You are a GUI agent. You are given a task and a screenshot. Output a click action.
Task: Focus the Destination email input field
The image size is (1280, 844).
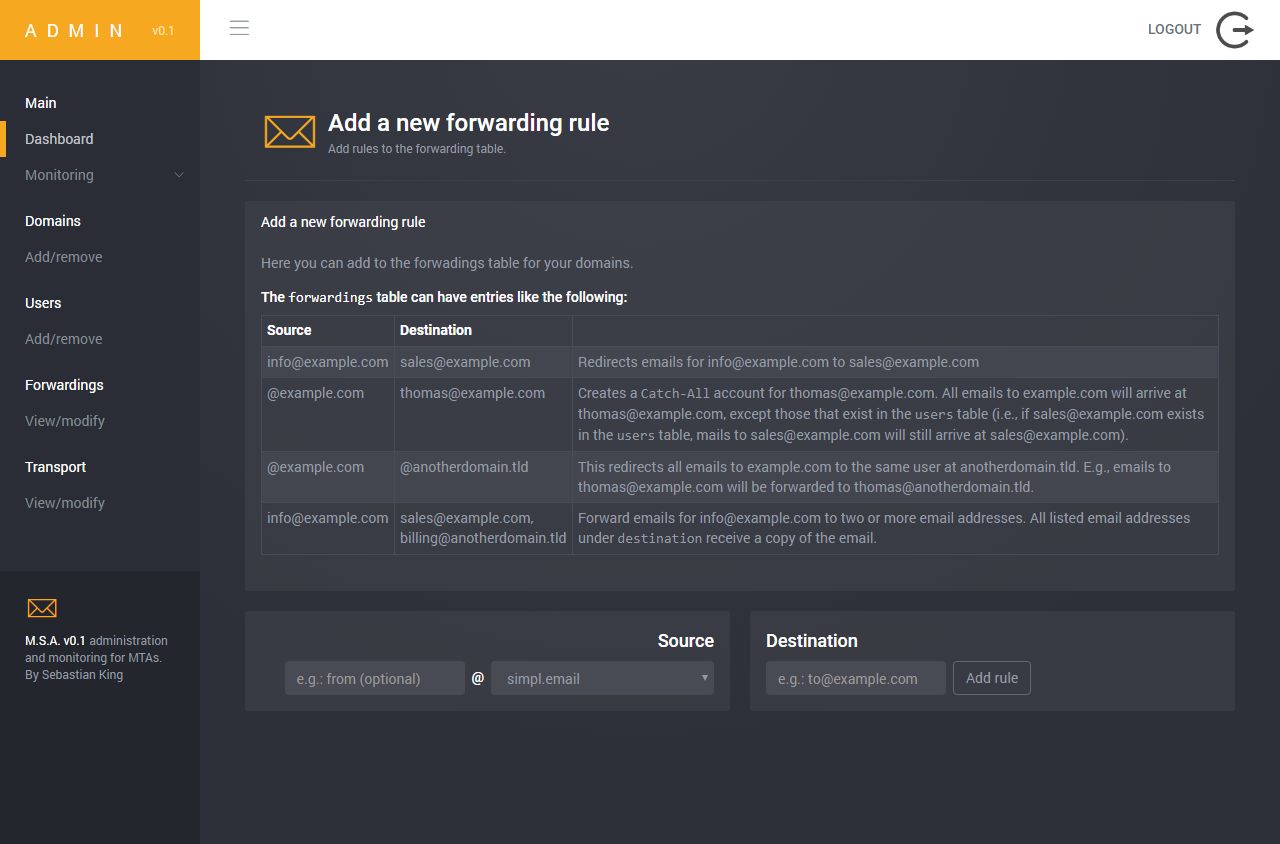click(x=855, y=678)
